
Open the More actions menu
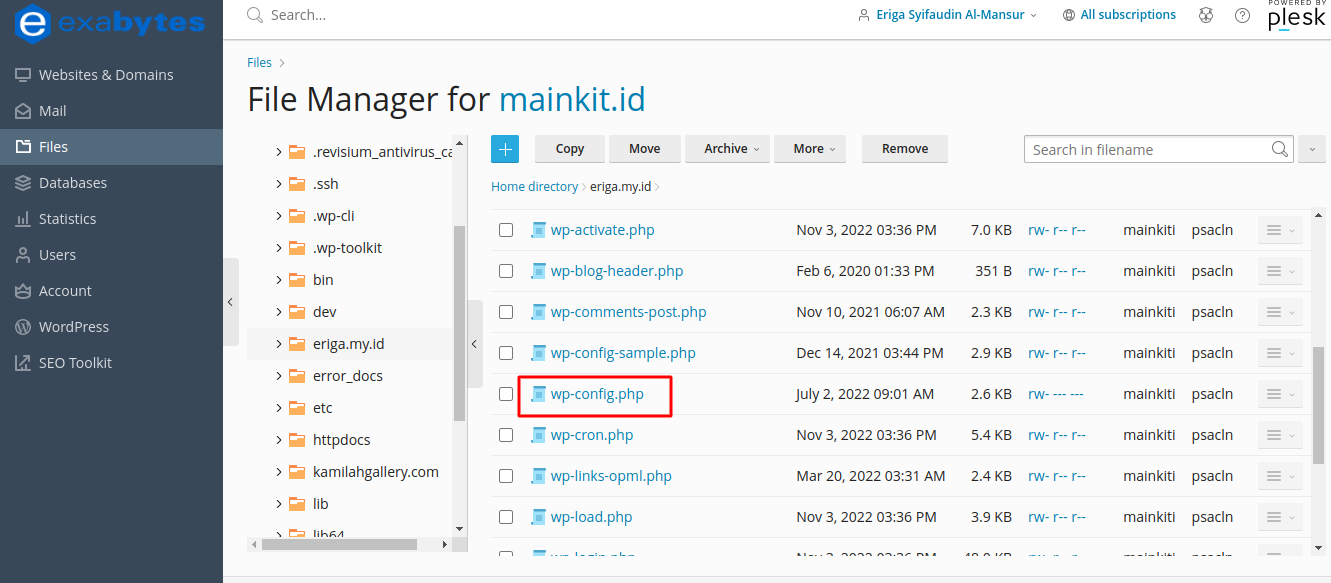tap(810, 148)
